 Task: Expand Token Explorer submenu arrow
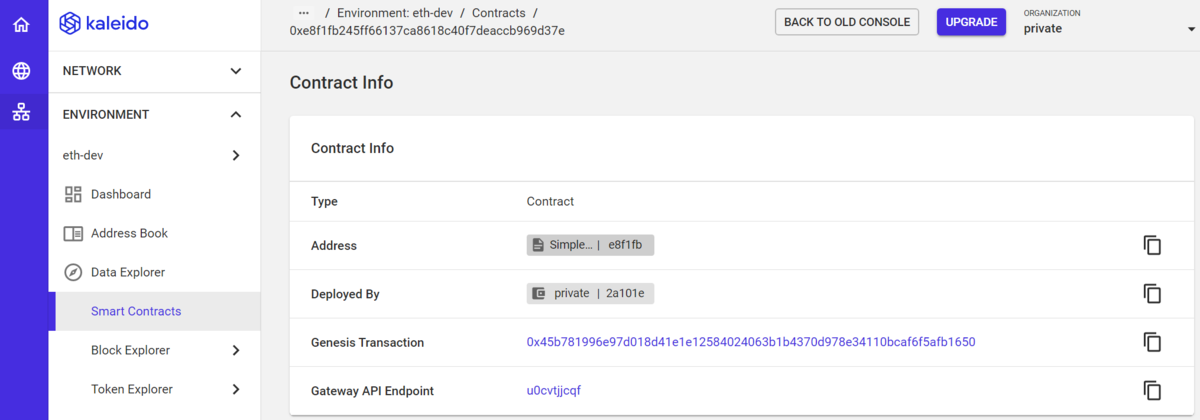pos(236,389)
